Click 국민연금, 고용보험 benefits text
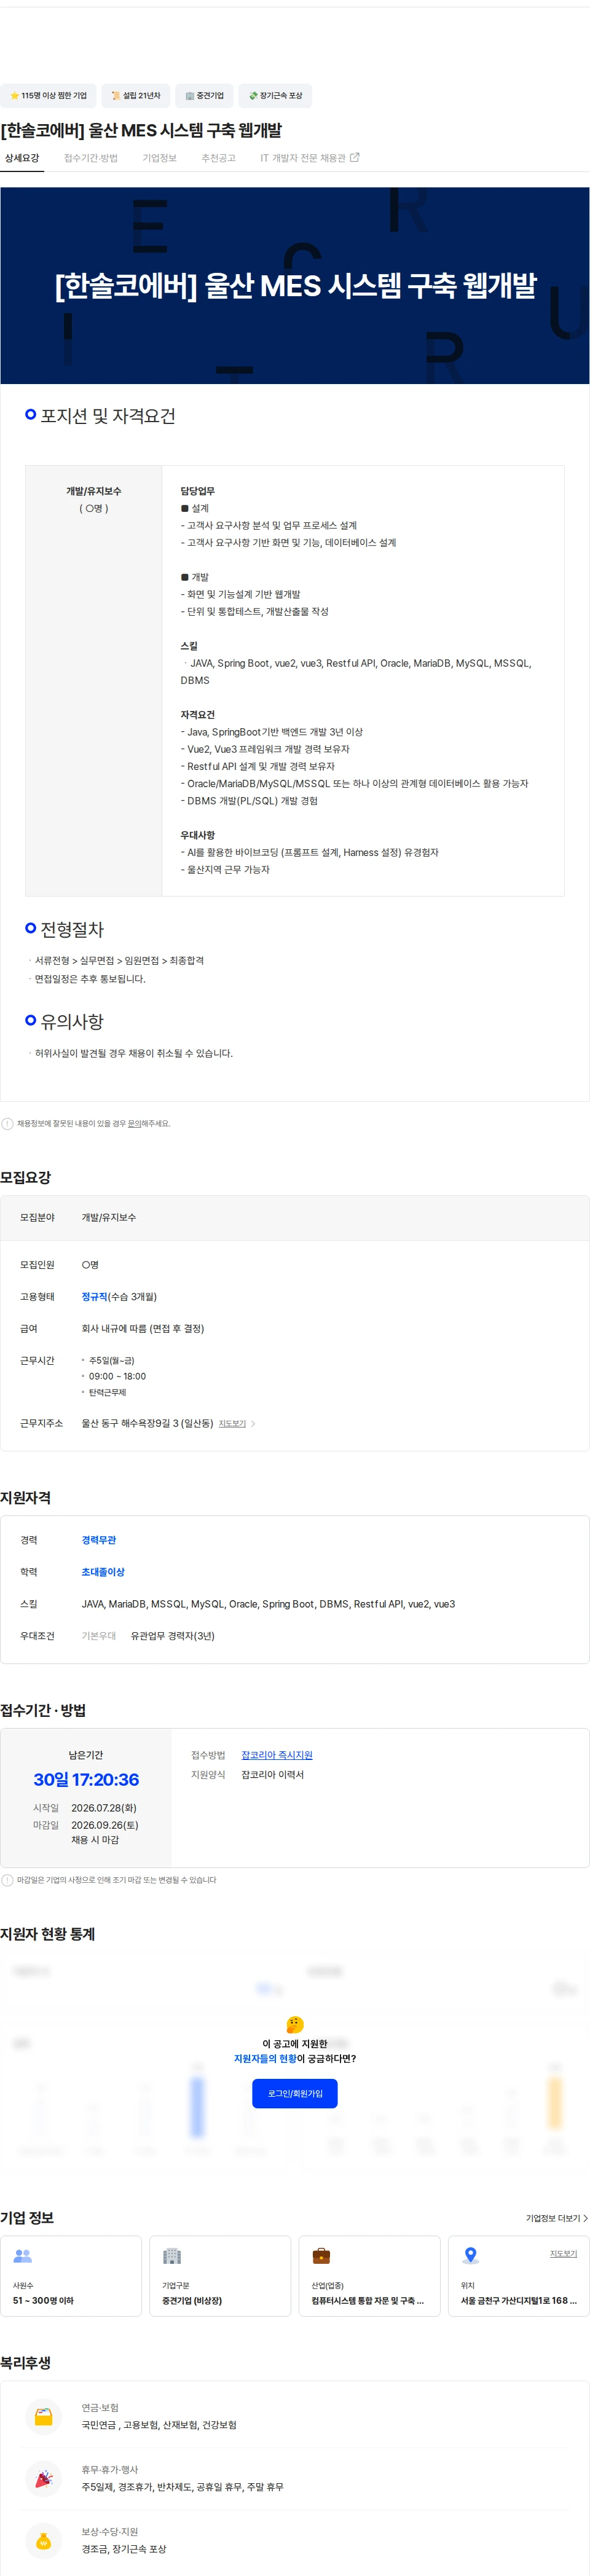The width and height of the screenshot is (590, 2576). (x=159, y=2425)
